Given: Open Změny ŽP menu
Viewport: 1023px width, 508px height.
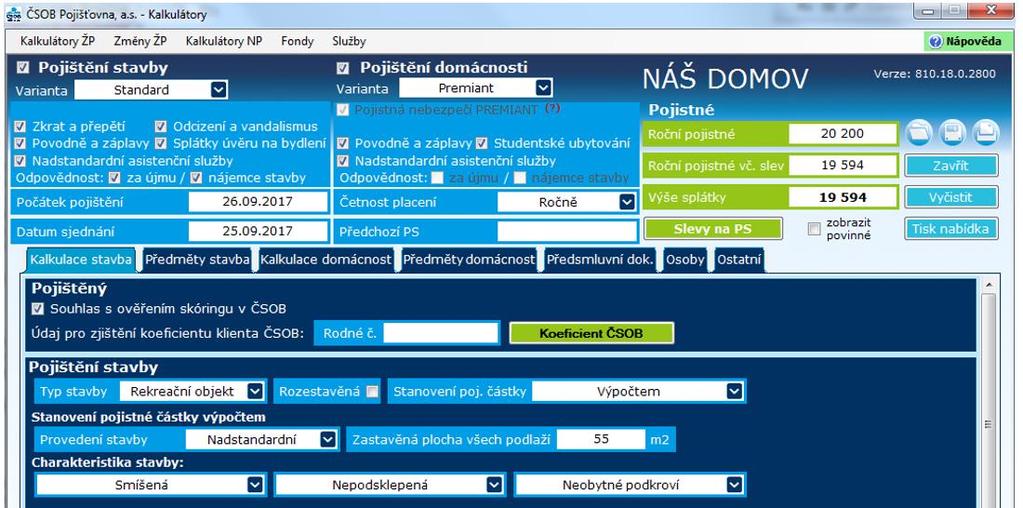Looking at the screenshot, I should pos(140,42).
